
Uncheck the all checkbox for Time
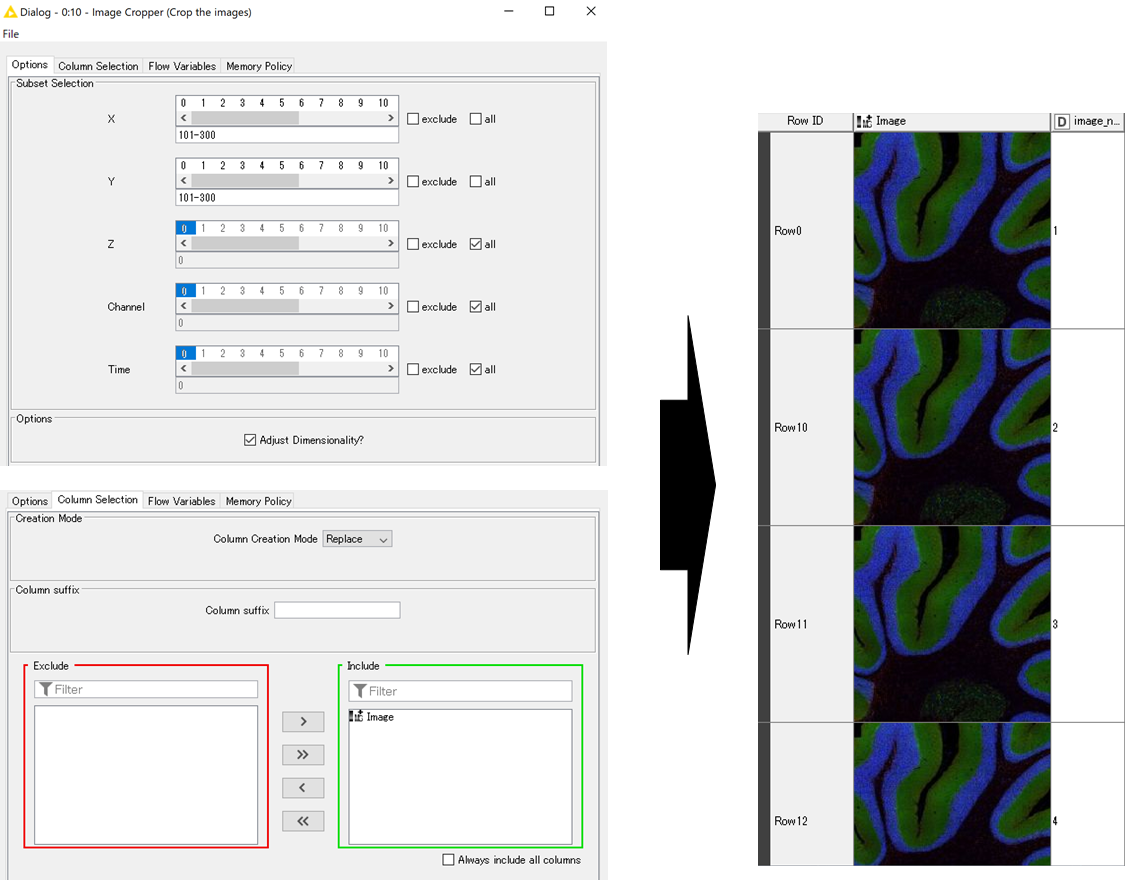[x=476, y=369]
